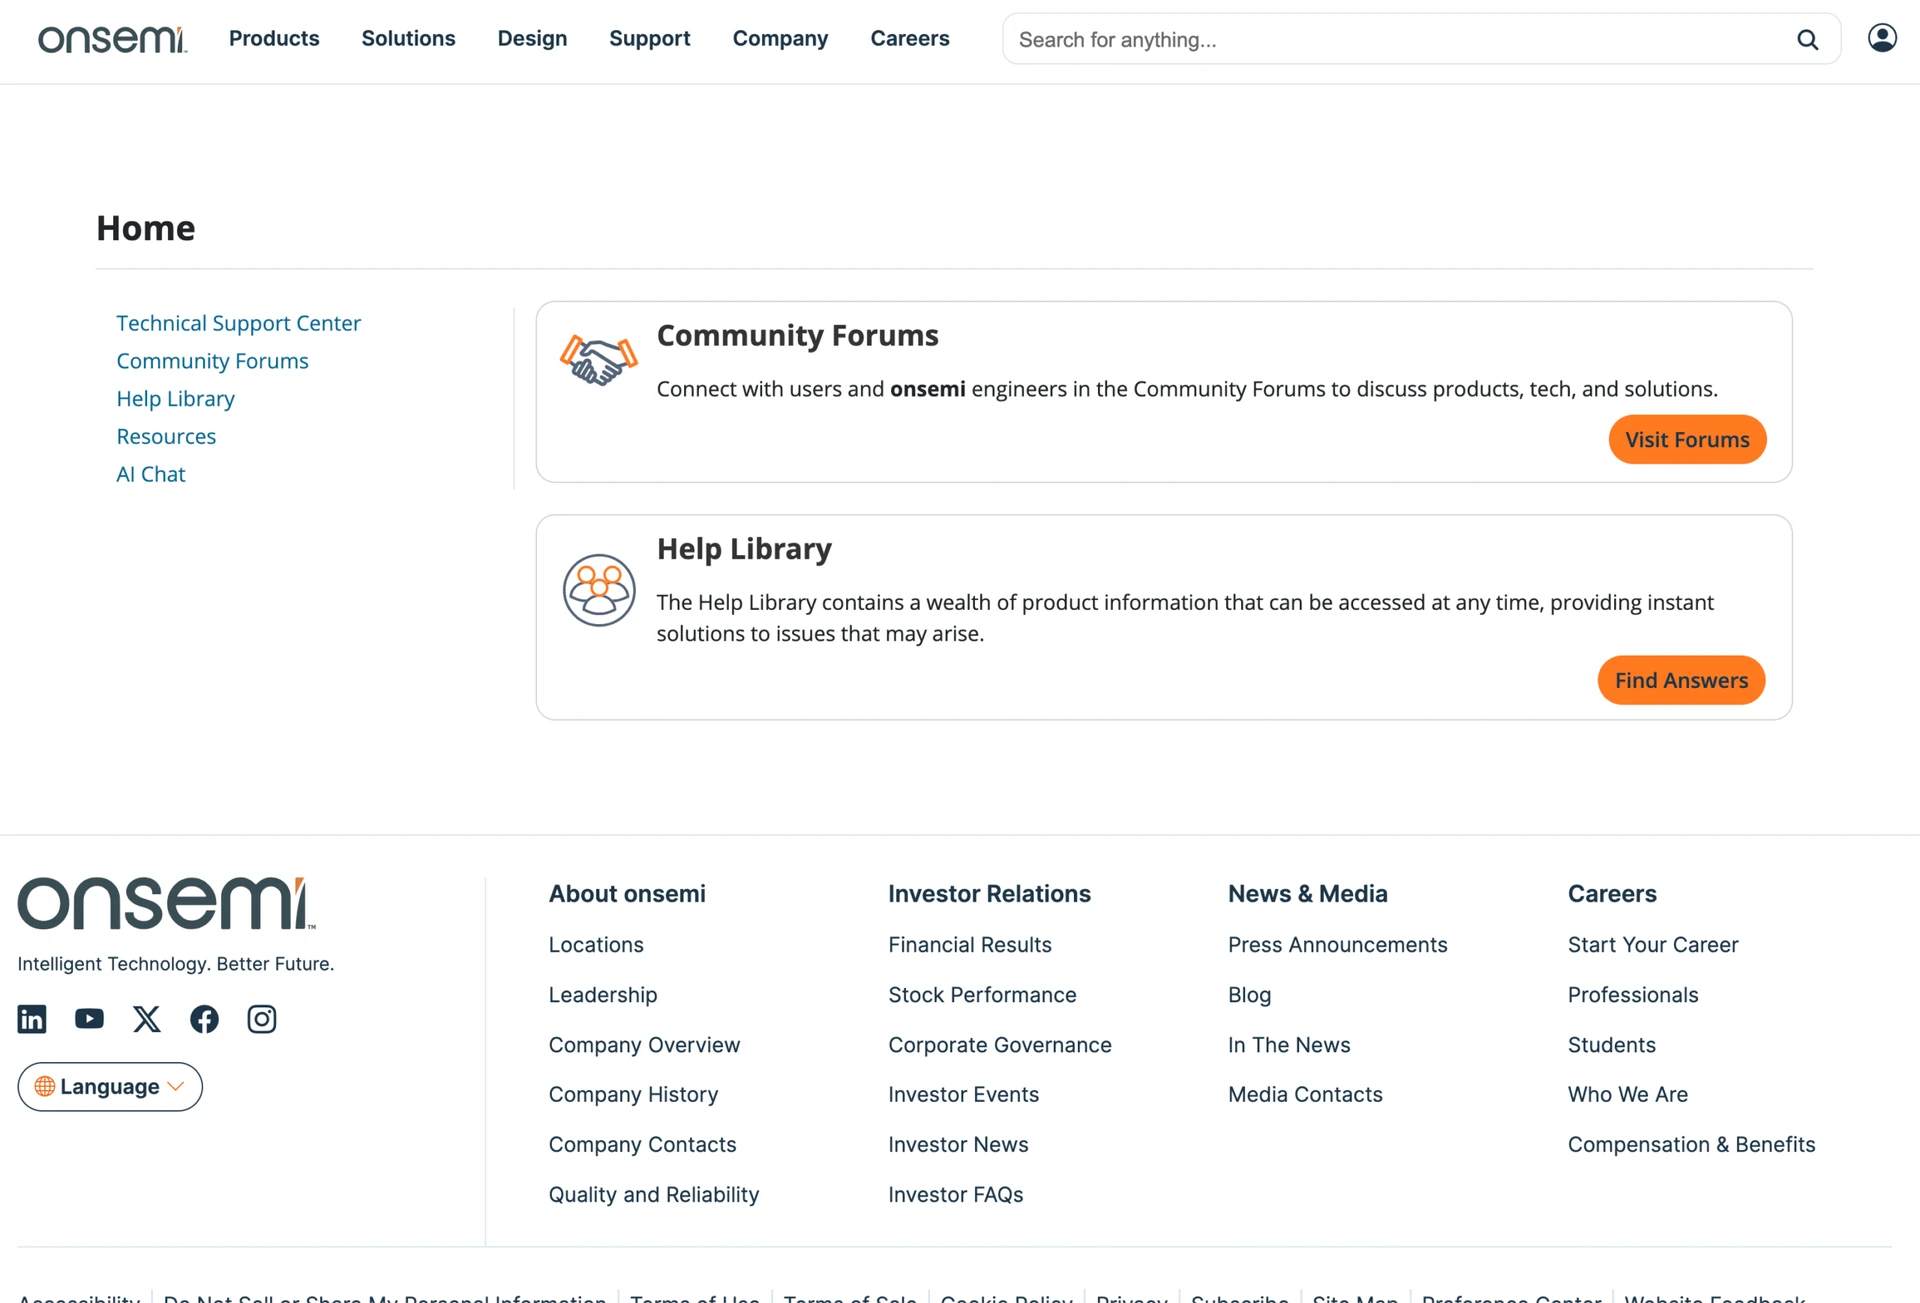Image resolution: width=1920 pixels, height=1303 pixels.
Task: Open Company History footer link
Action: (x=633, y=1095)
